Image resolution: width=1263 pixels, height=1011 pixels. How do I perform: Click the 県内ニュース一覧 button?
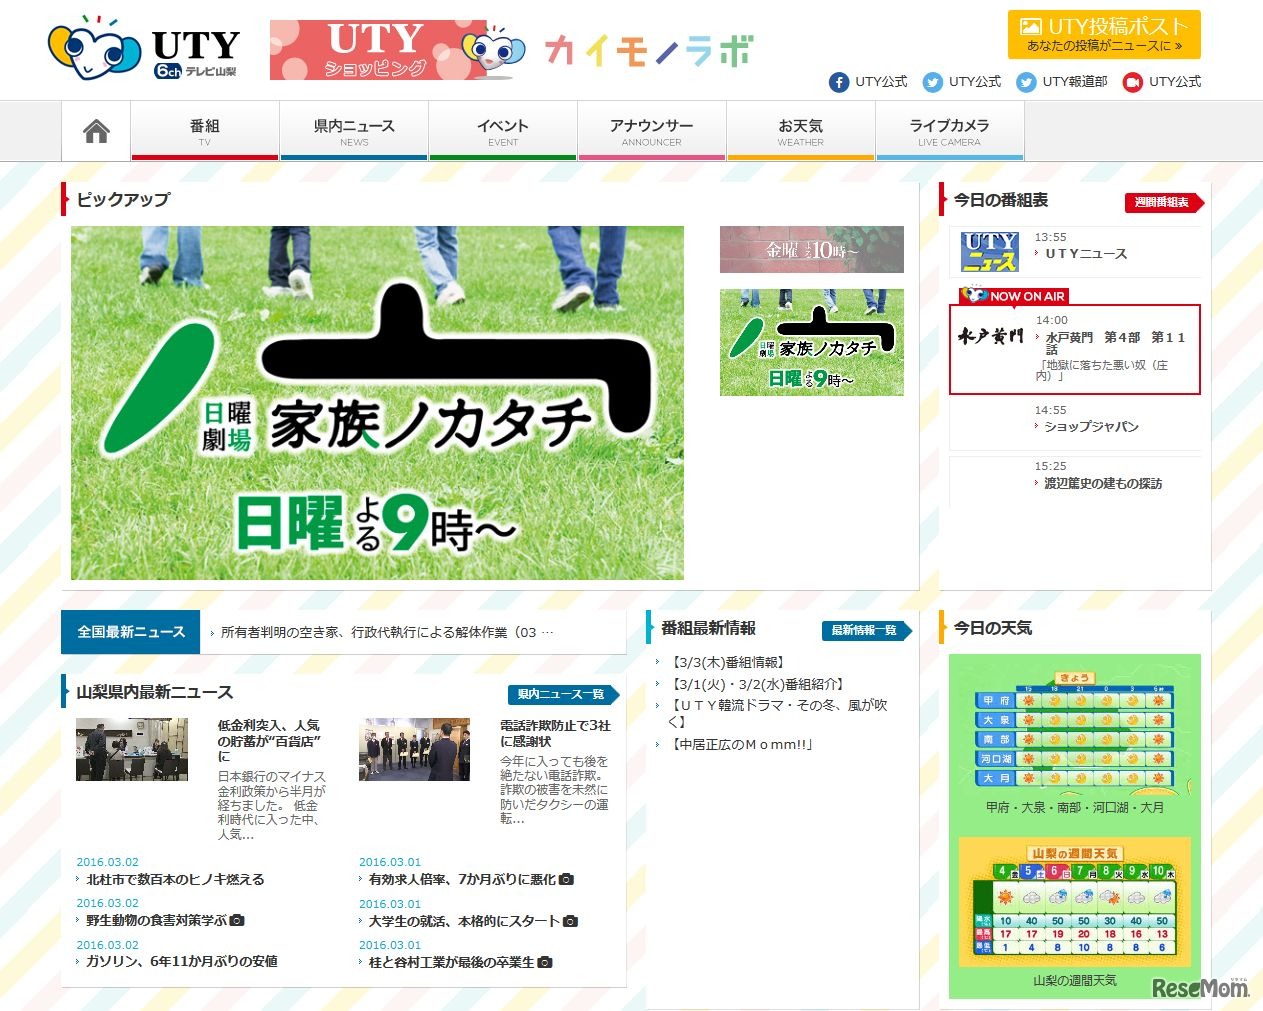pos(563,694)
